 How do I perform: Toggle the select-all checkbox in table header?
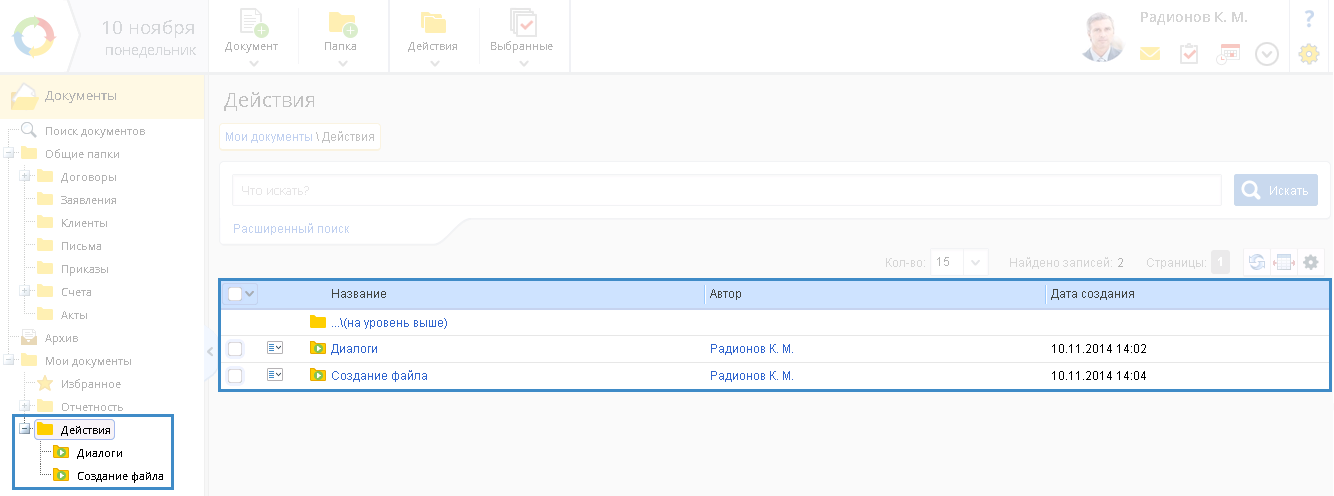235,294
